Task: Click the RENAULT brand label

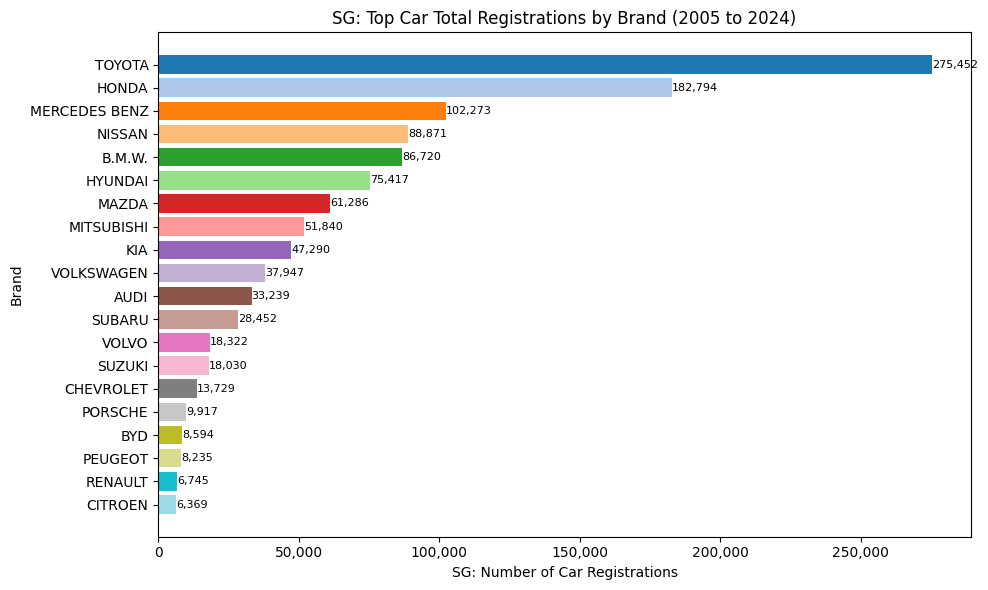Action: [x=117, y=482]
